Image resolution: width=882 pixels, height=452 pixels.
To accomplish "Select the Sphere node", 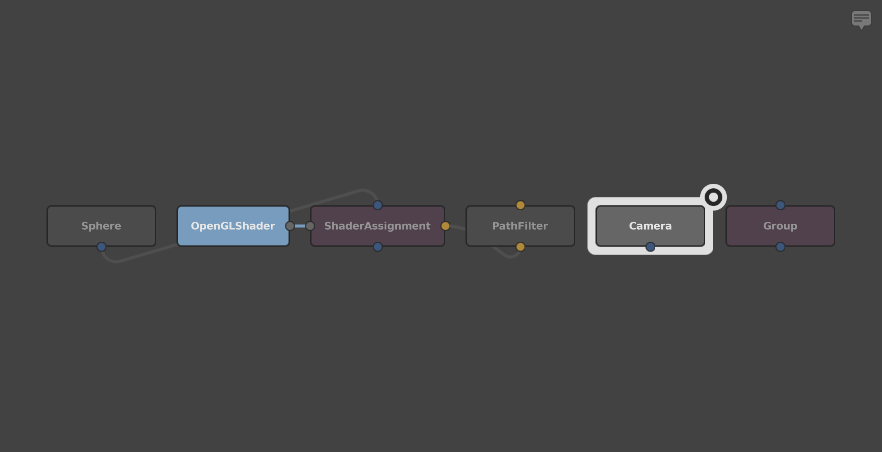I will pos(101,226).
